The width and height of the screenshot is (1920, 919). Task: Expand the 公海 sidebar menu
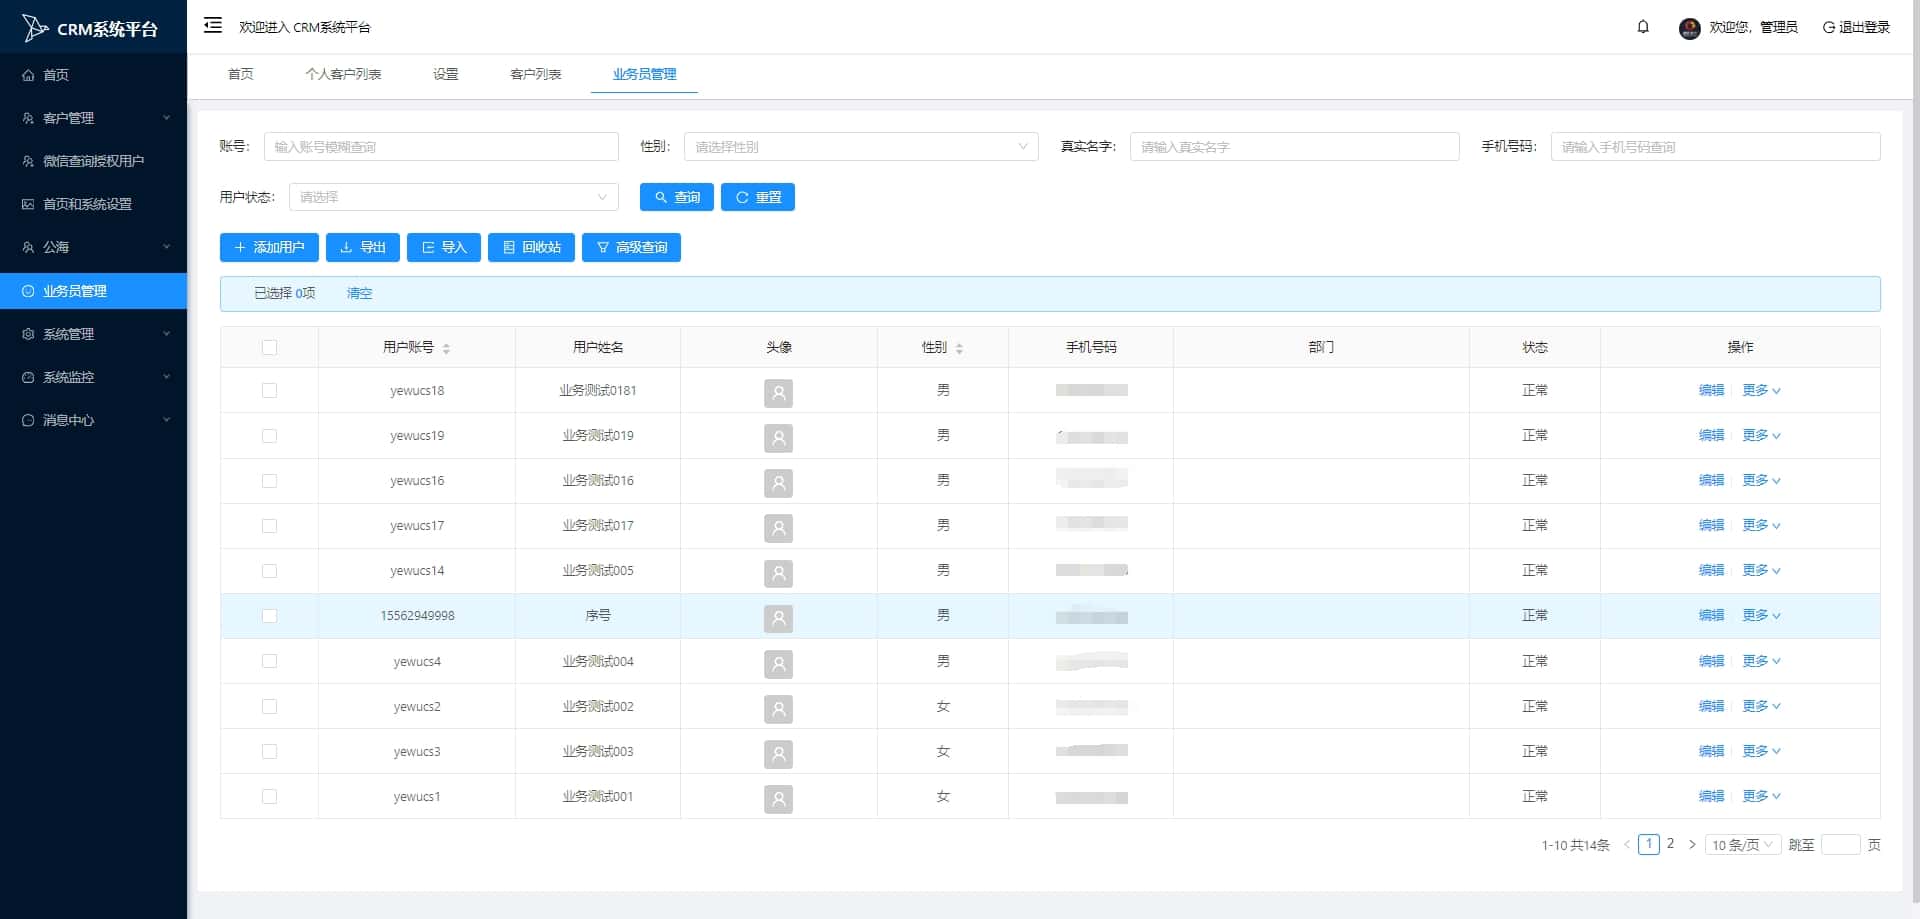[93, 247]
